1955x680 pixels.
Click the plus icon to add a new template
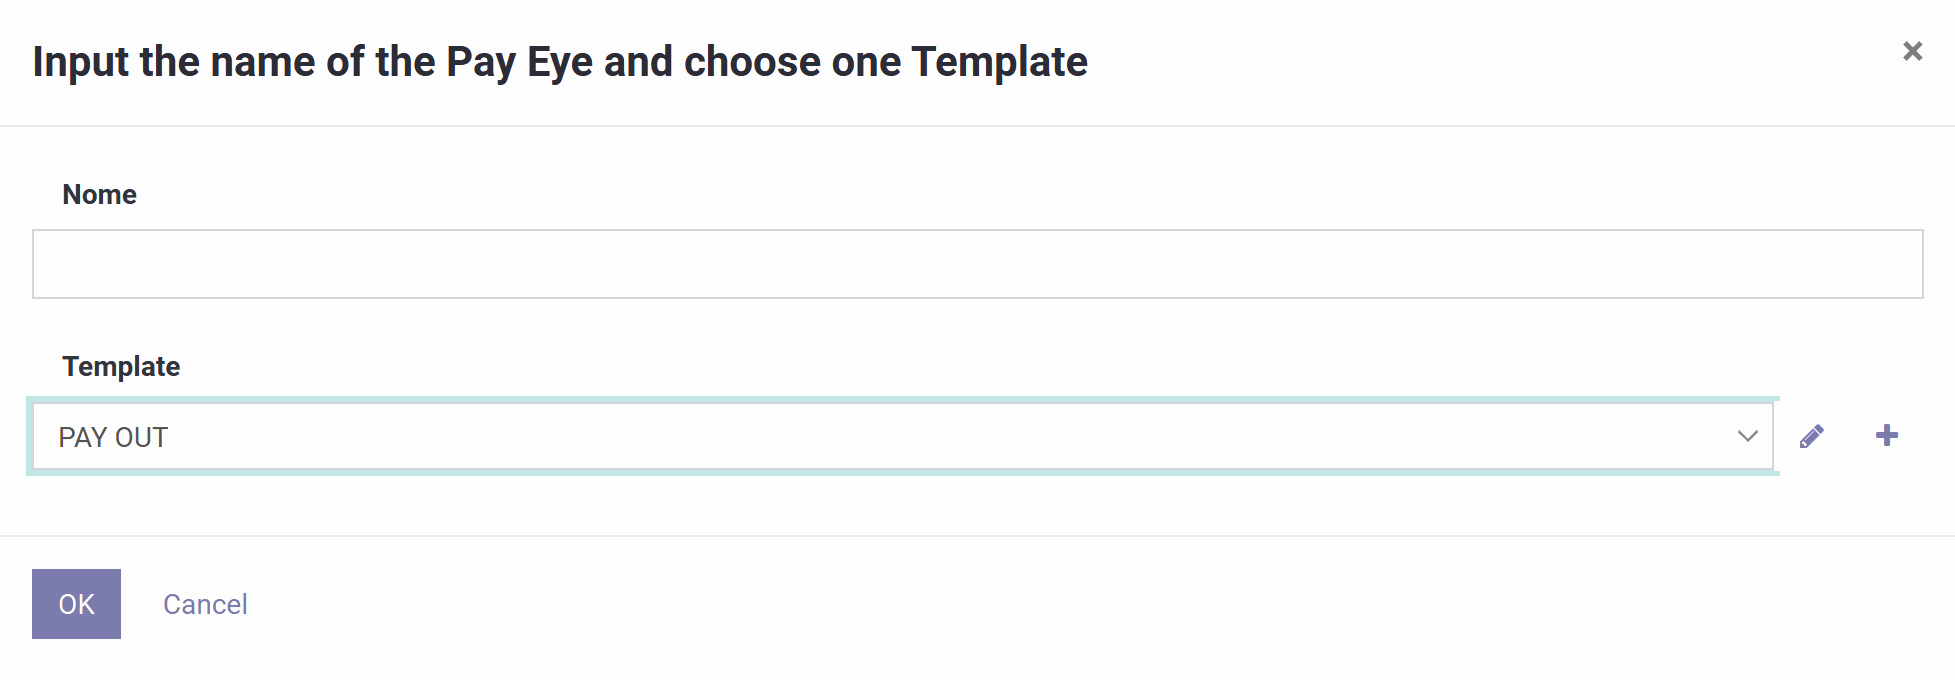(x=1887, y=435)
